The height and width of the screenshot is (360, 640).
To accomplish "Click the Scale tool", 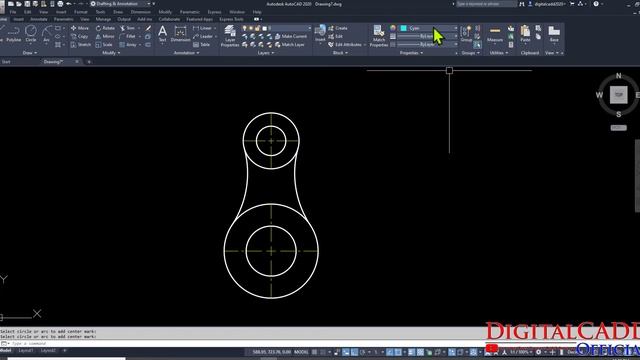I will click(104, 44).
